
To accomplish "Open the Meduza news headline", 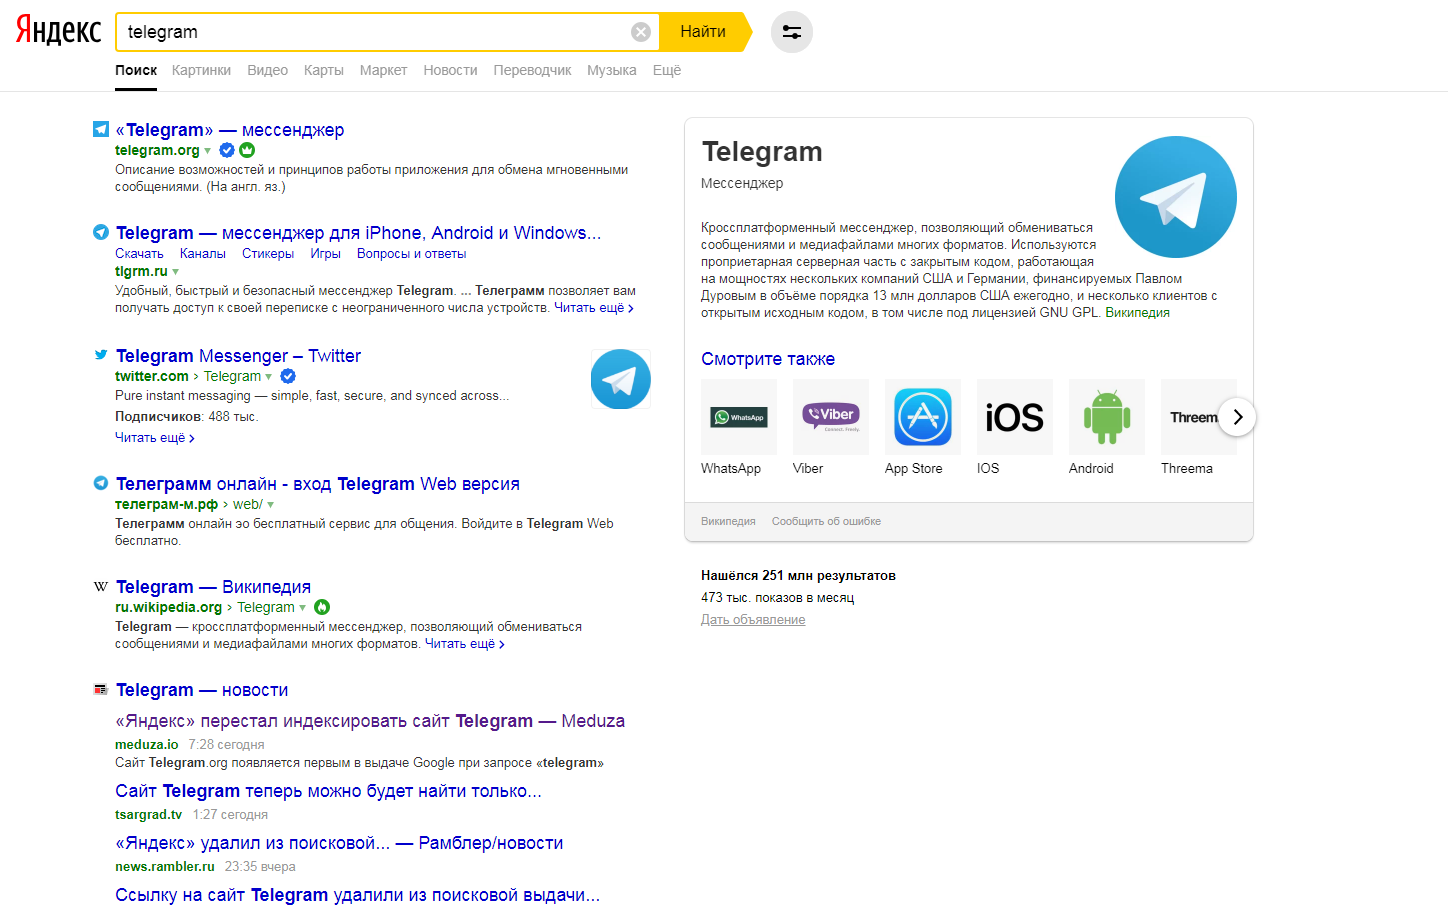I will point(370,721).
